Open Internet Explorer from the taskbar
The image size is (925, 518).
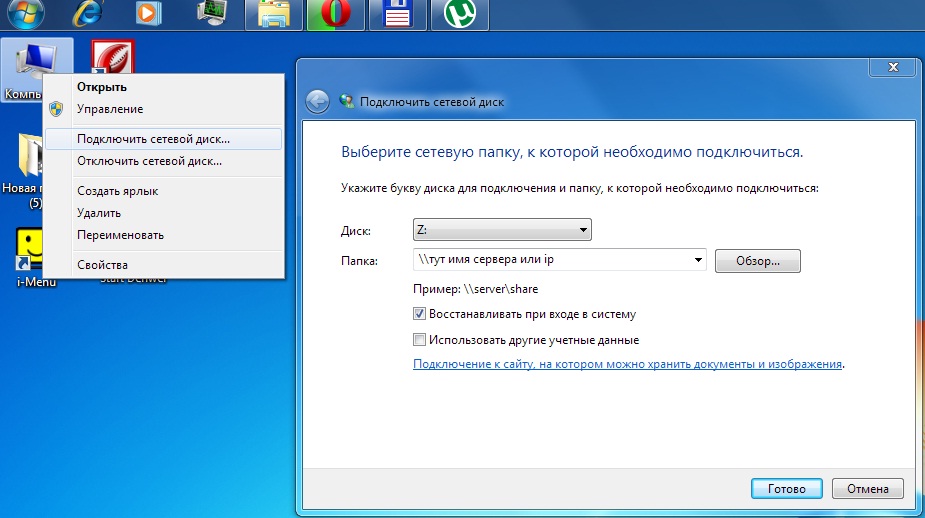pyautogui.click(x=88, y=14)
